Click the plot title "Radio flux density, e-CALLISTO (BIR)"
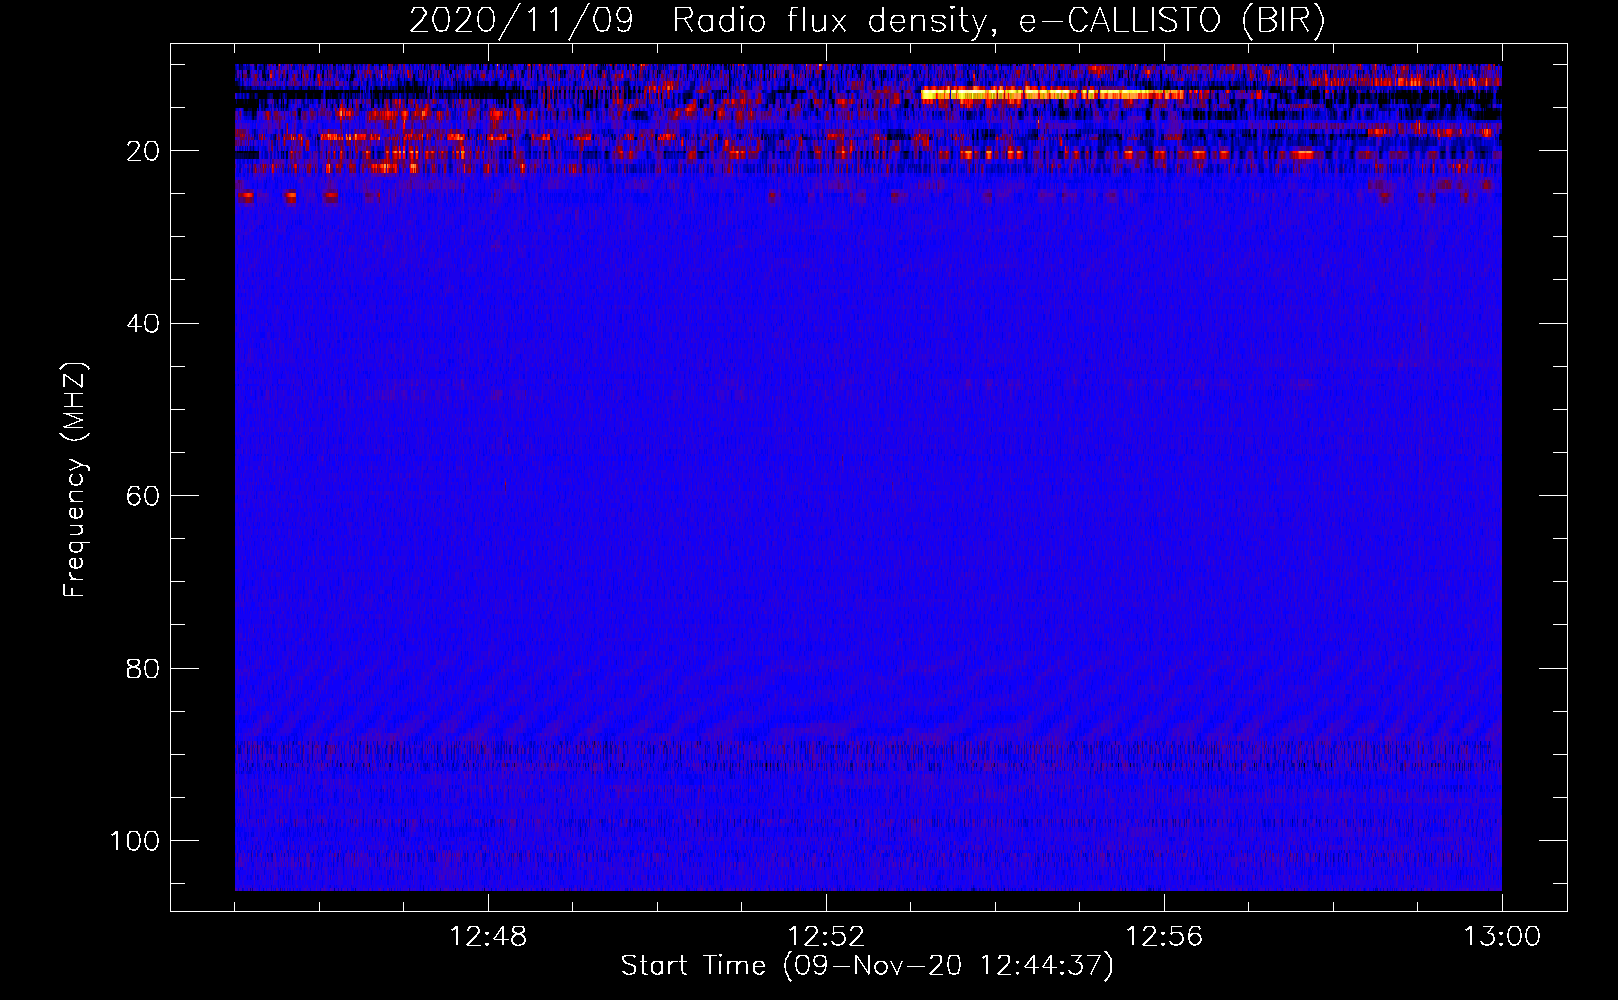 [x=999, y=21]
